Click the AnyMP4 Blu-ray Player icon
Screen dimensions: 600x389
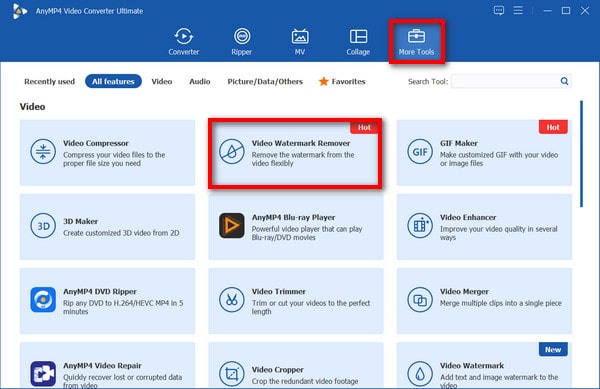coord(232,226)
